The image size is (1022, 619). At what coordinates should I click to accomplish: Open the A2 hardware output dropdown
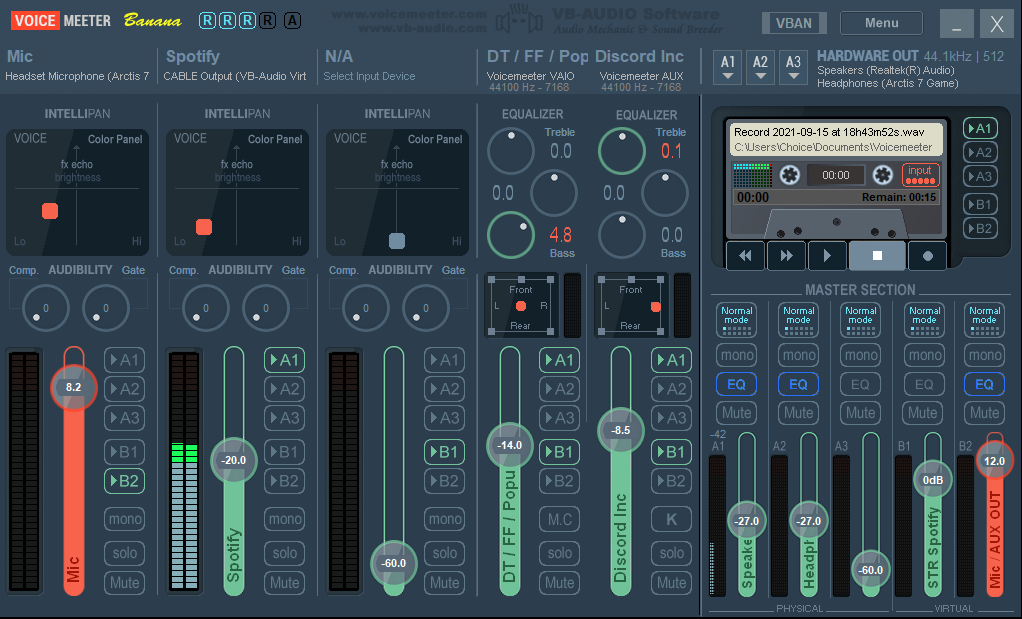761,68
